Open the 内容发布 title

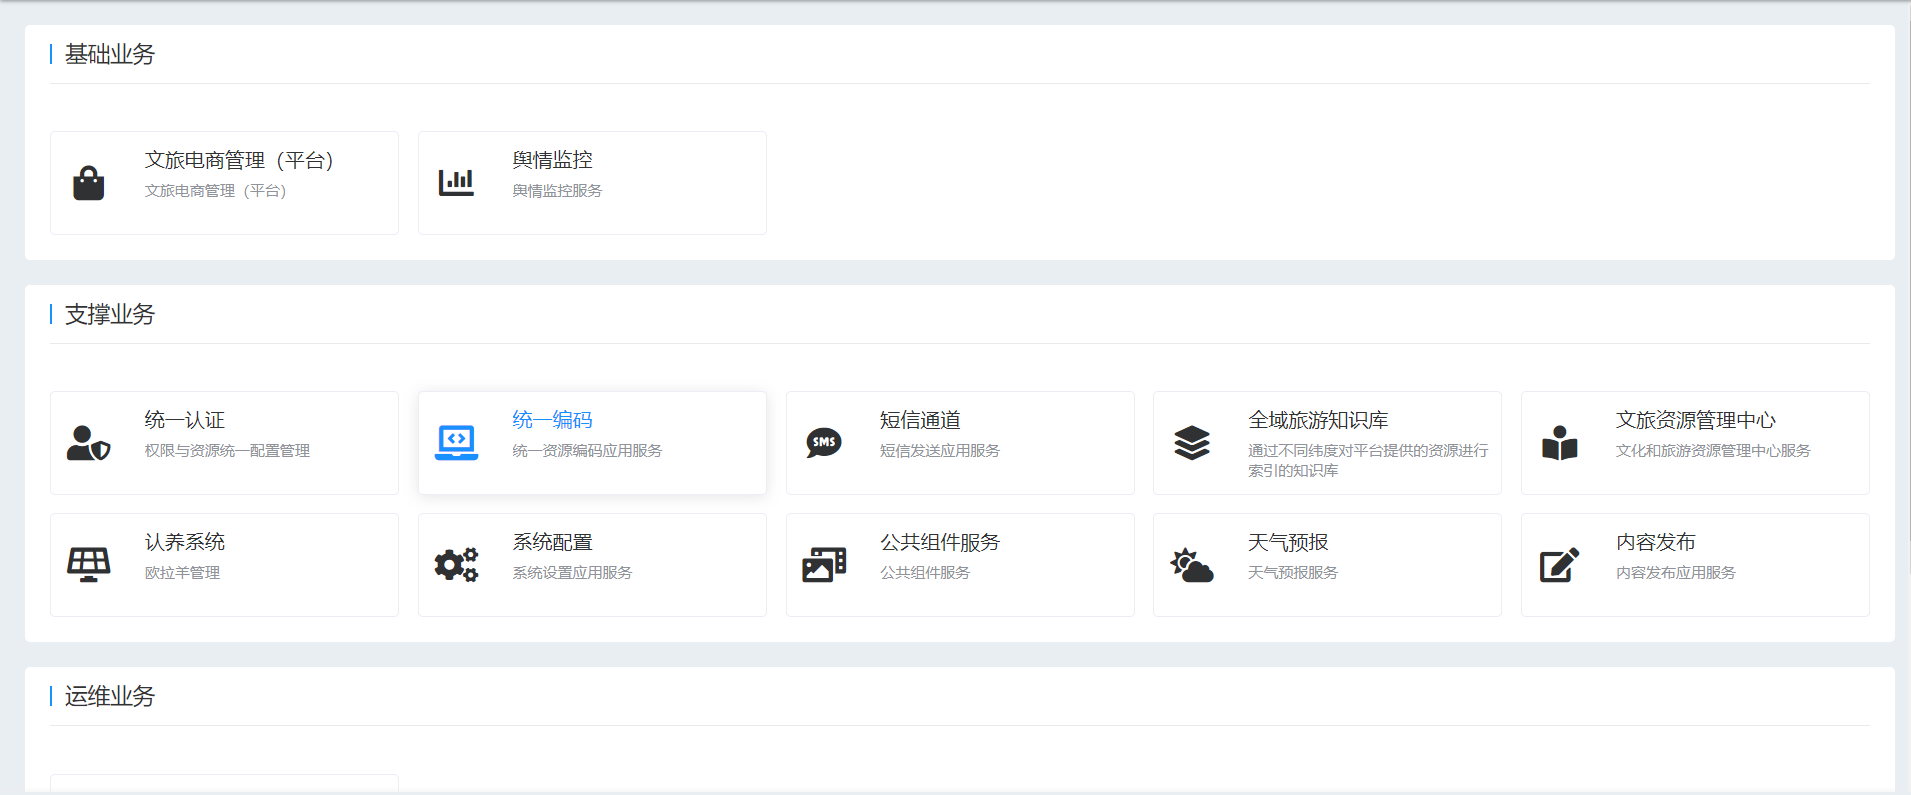(1656, 542)
